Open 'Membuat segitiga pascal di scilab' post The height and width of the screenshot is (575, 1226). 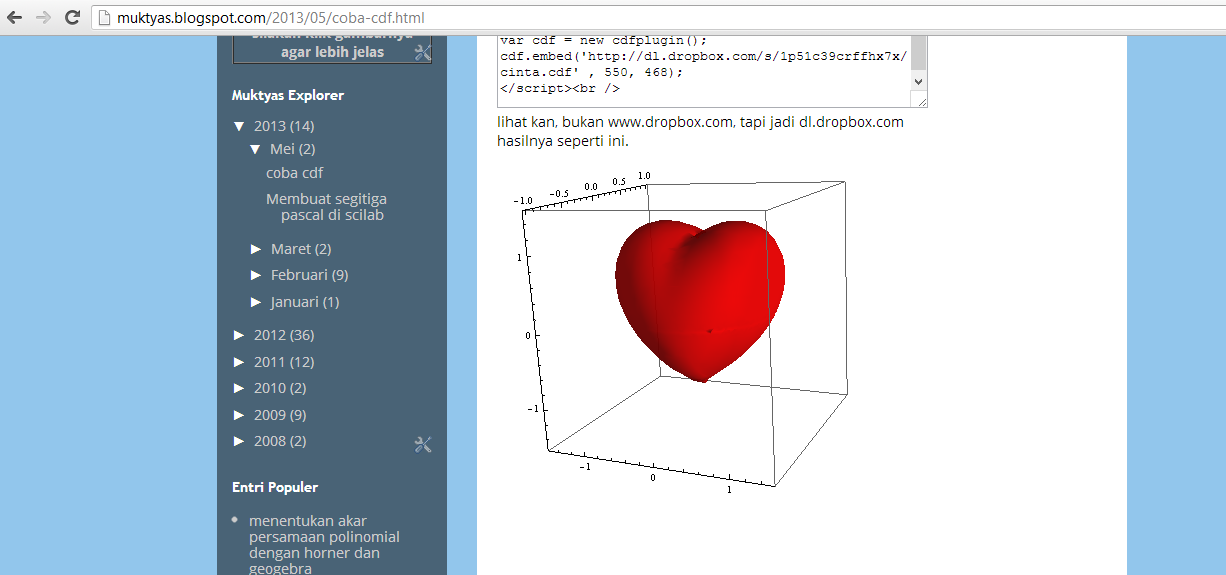point(326,207)
